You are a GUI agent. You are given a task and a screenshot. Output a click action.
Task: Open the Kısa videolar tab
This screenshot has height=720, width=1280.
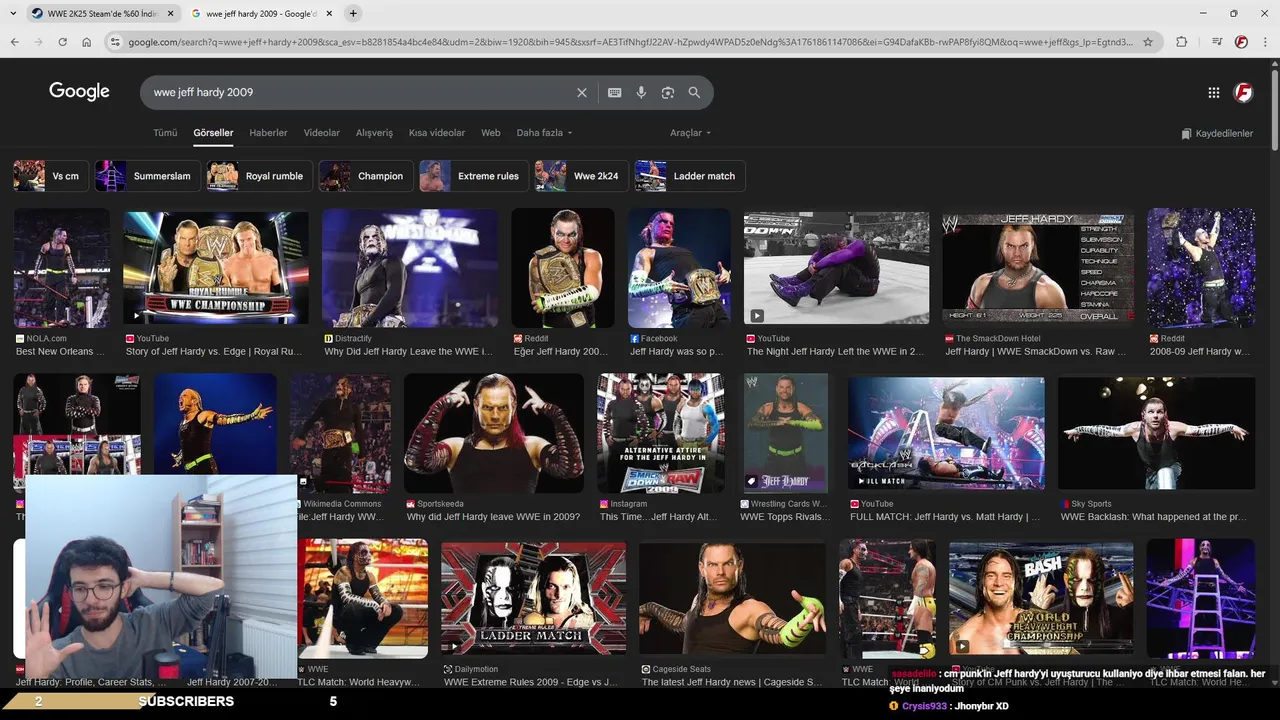coord(437,132)
